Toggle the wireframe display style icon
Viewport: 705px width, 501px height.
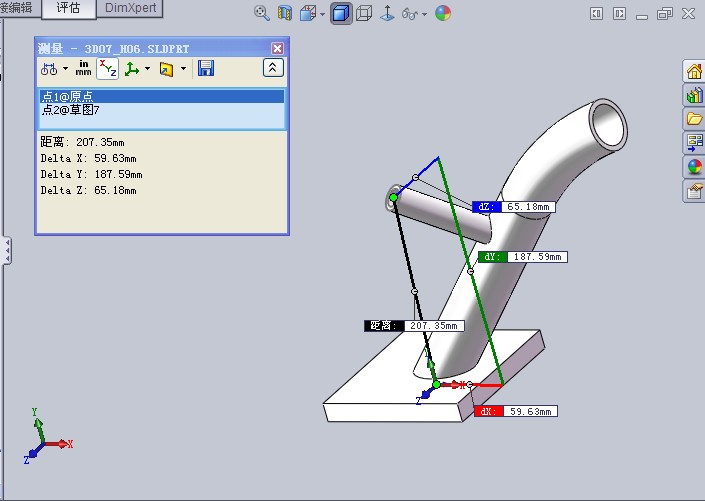[365, 13]
